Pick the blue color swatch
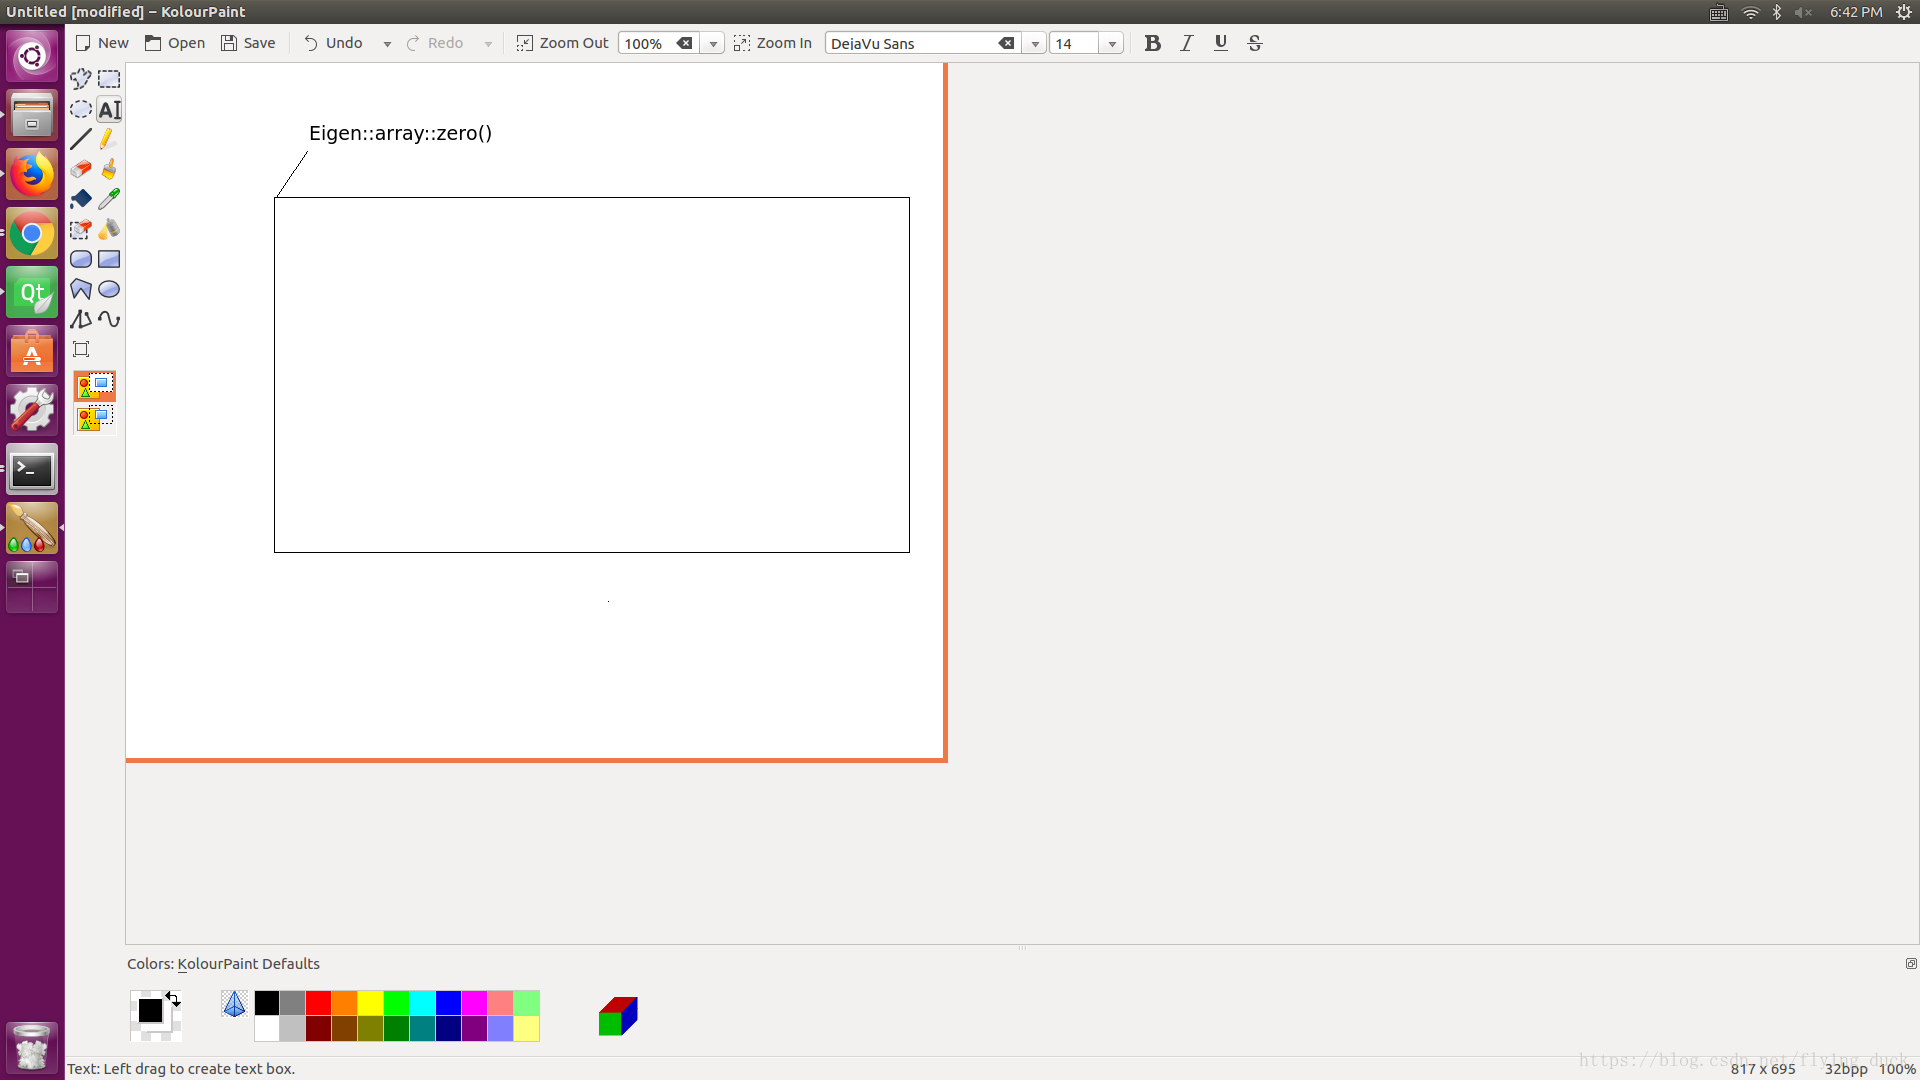Viewport: 1920px width, 1080px height. point(448,1003)
